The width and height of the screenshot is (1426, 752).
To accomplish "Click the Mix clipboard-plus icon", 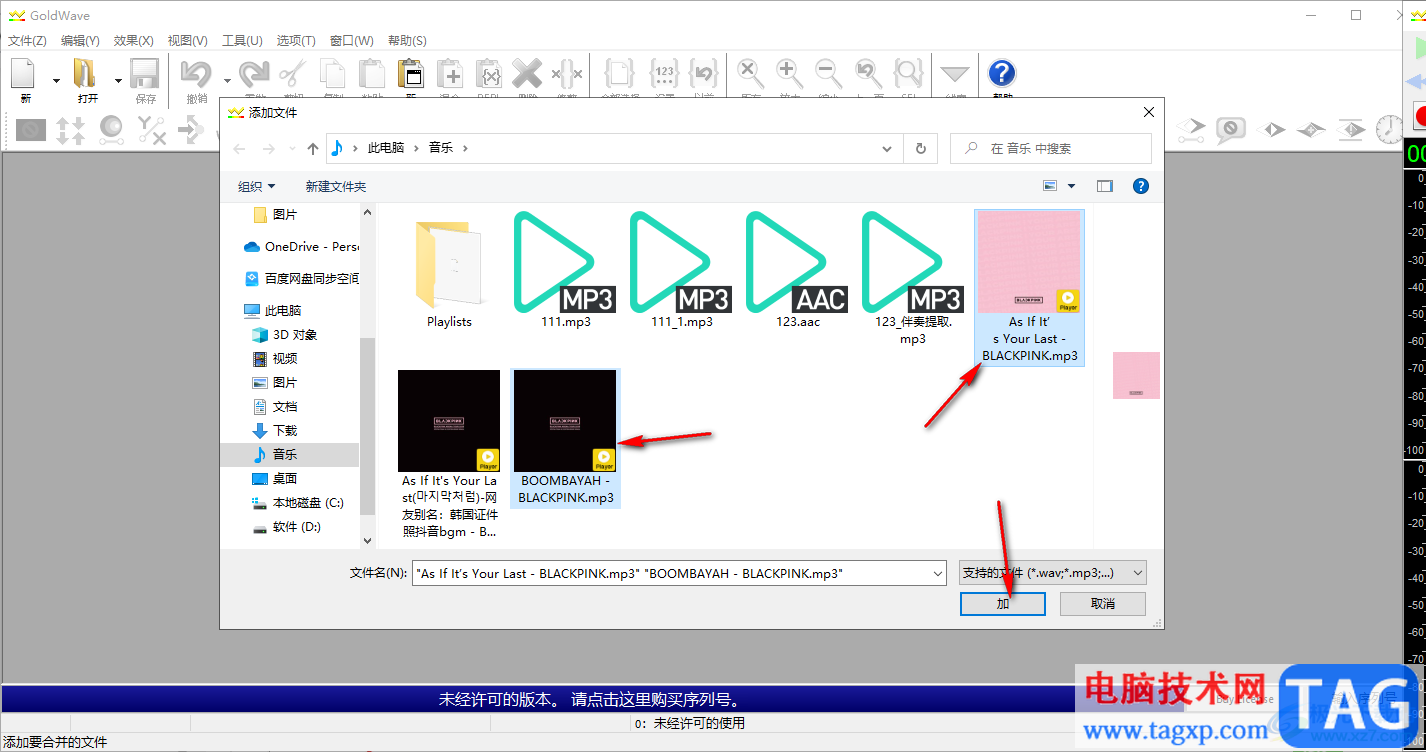I will coord(450,75).
